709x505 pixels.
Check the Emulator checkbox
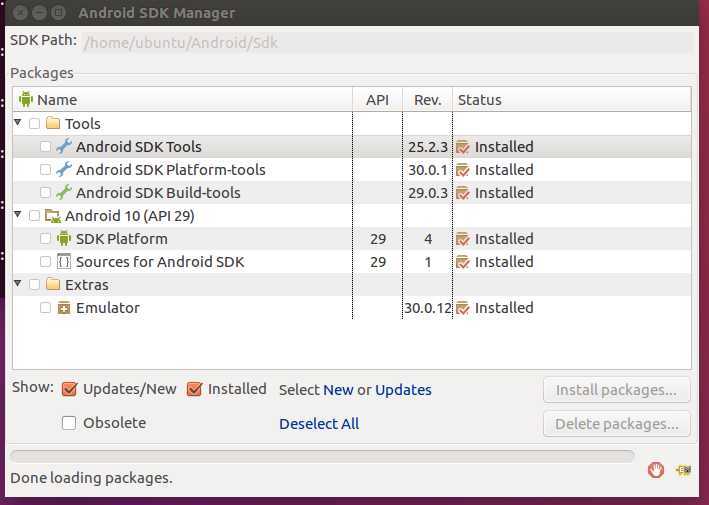coord(45,308)
